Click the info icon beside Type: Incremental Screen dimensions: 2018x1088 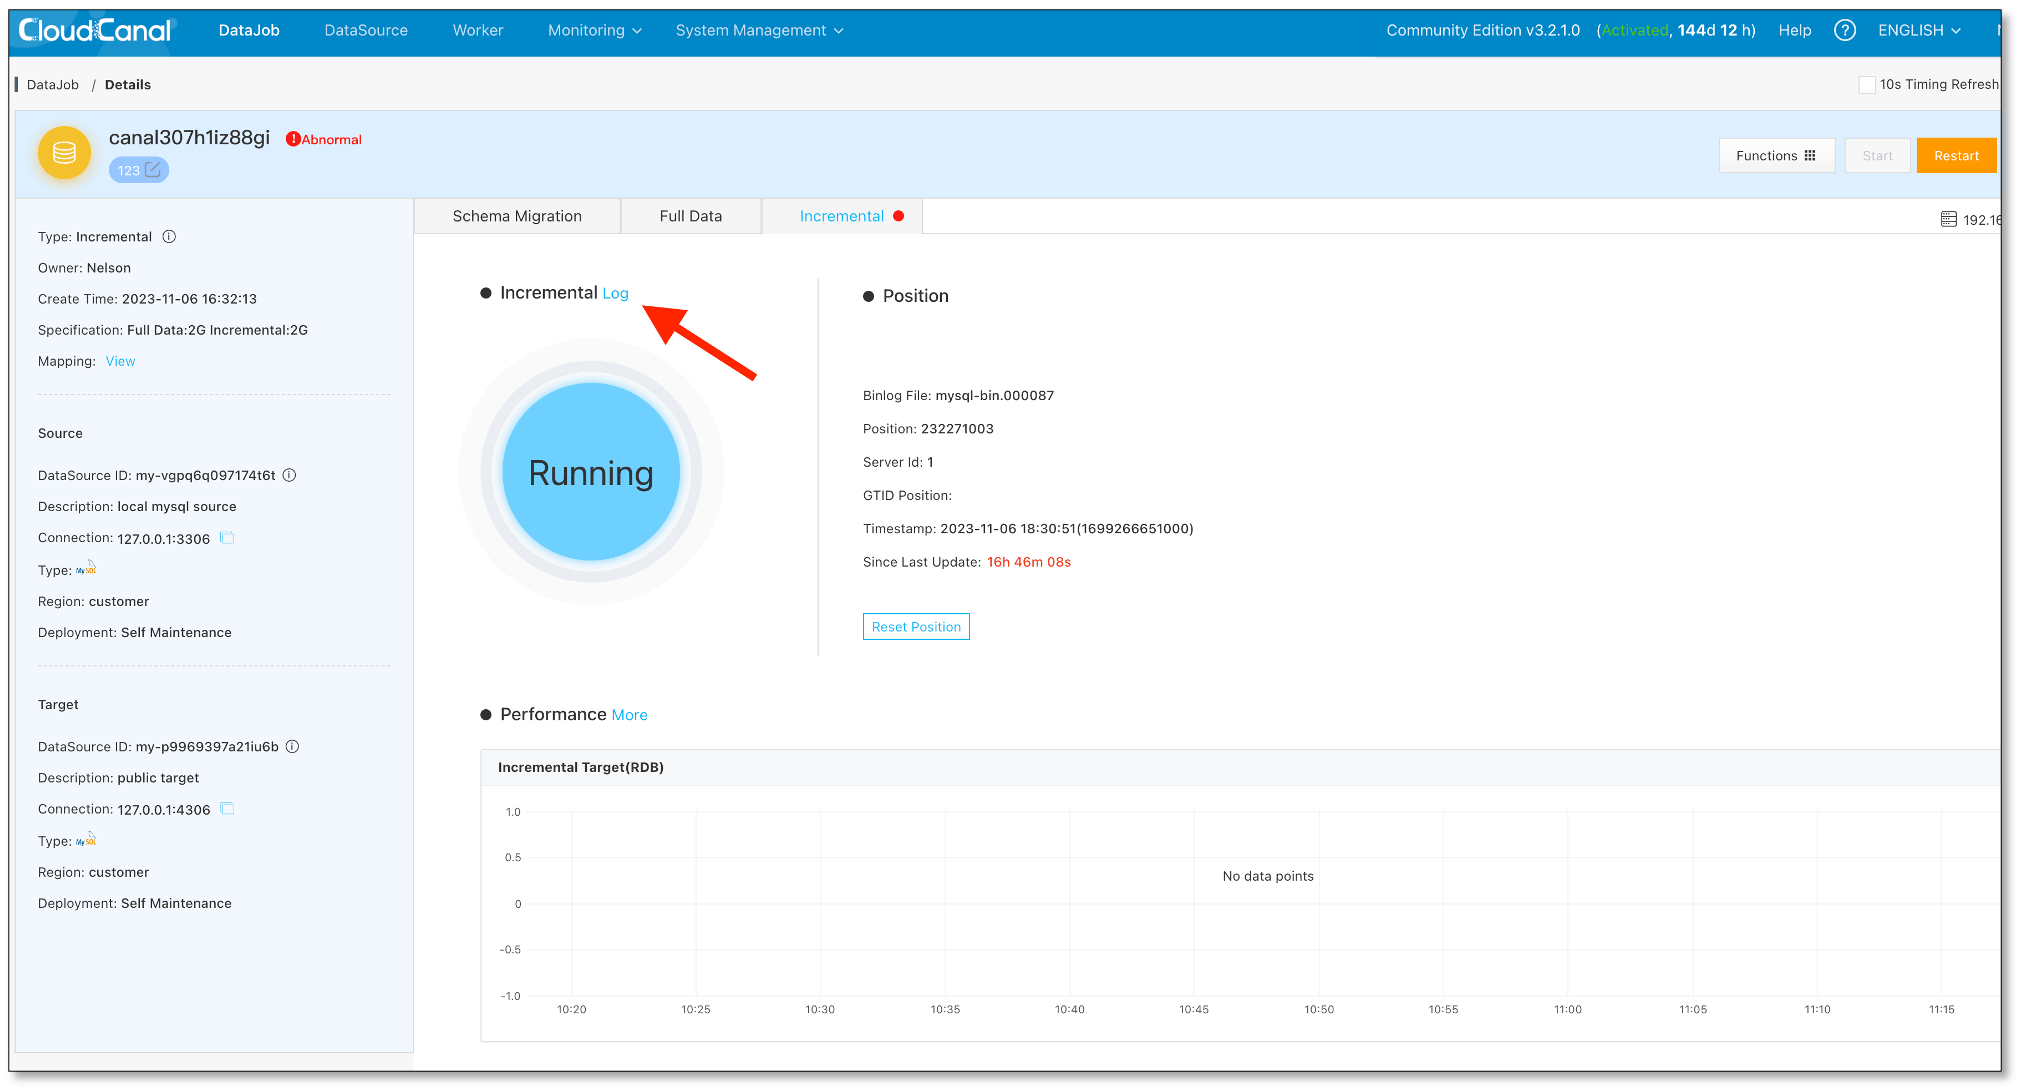(170, 236)
